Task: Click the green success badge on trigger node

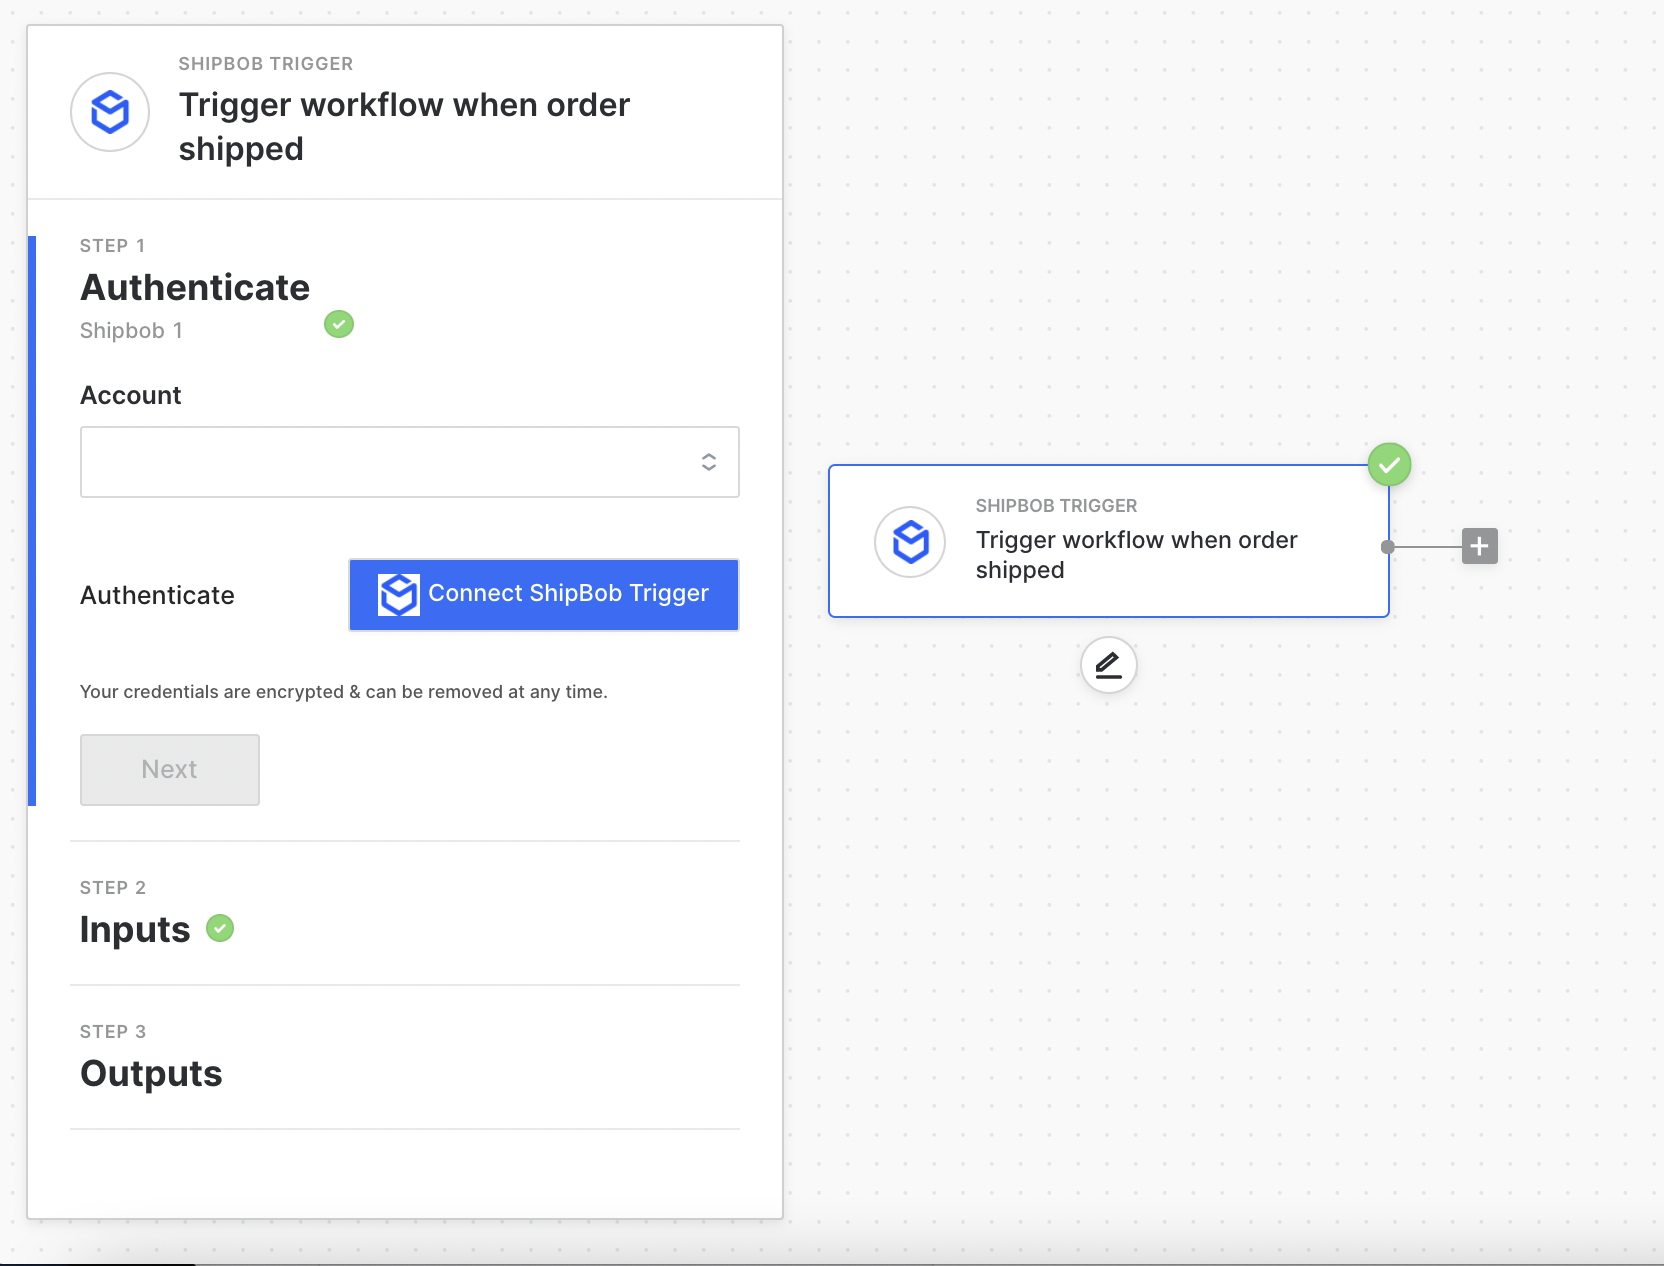Action: tap(1389, 465)
